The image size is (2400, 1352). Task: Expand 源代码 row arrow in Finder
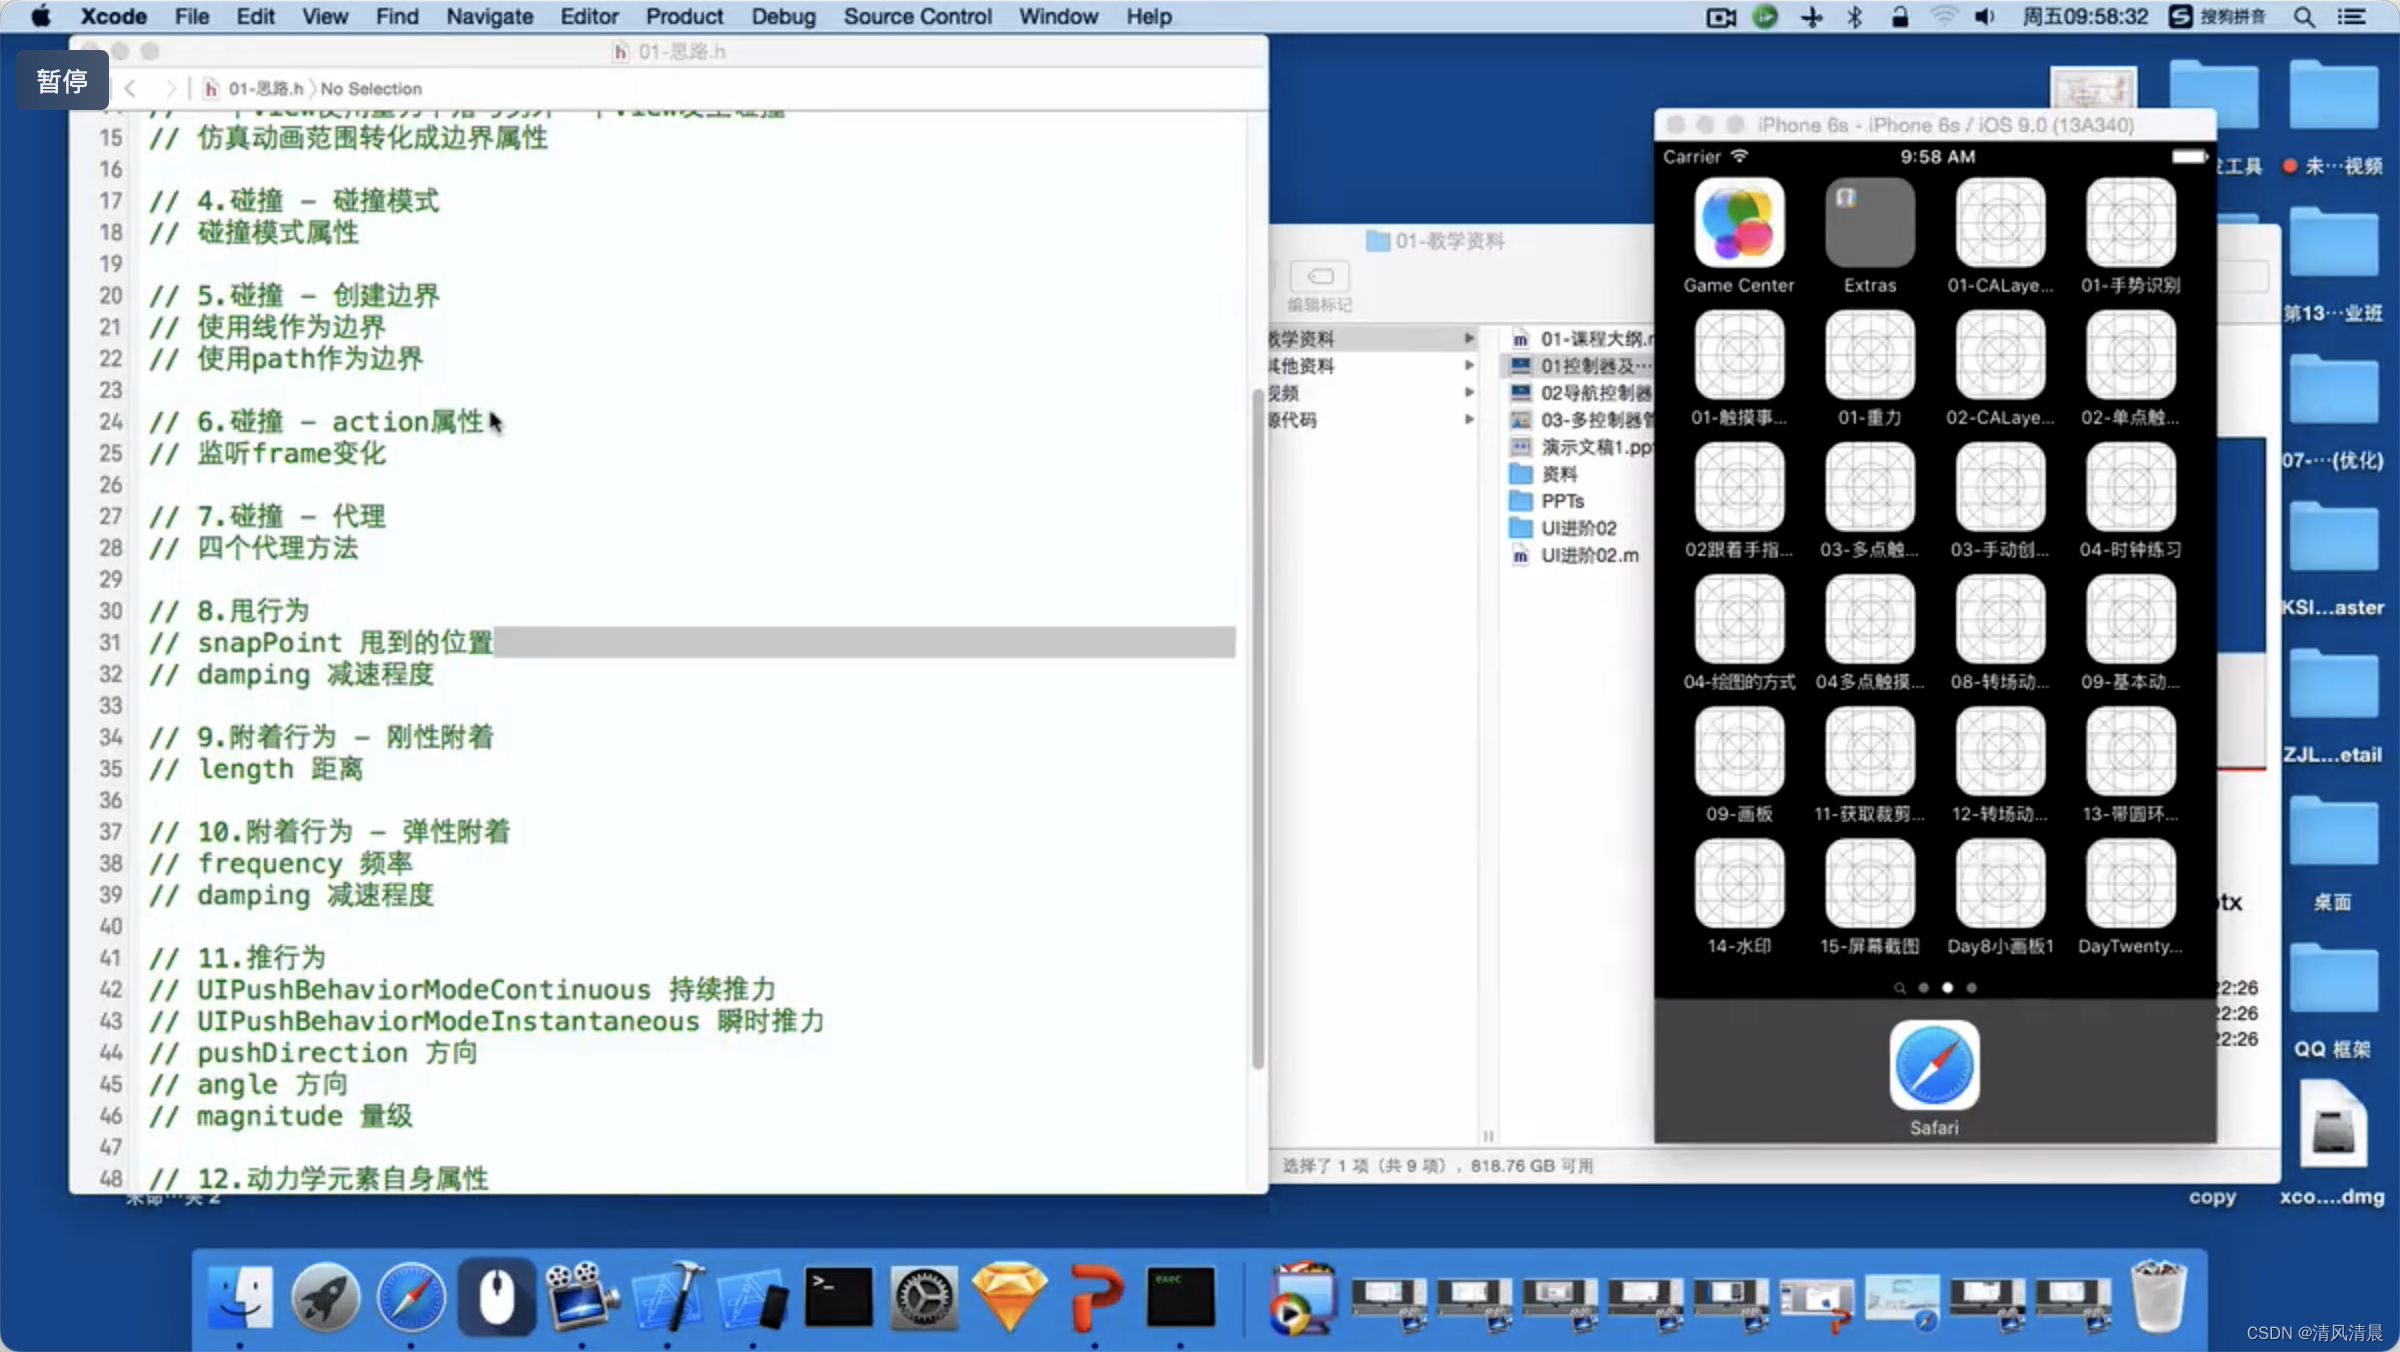1469,420
